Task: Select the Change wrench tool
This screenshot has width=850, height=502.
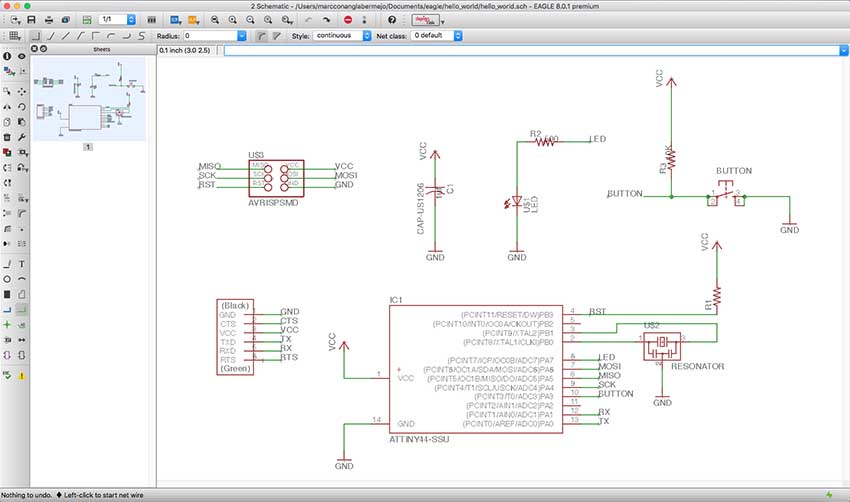Action: 22,137
